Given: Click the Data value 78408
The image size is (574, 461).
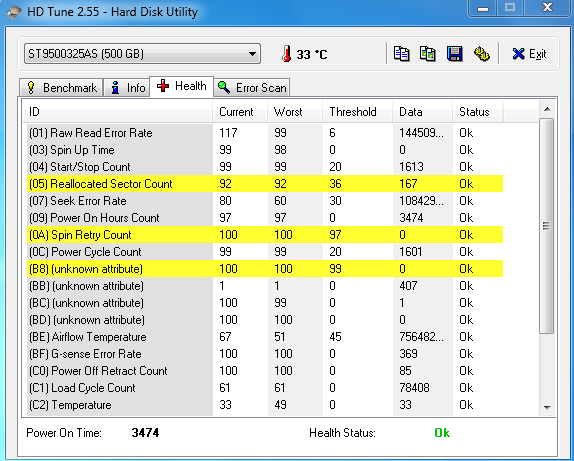Looking at the screenshot, I should coord(414,387).
